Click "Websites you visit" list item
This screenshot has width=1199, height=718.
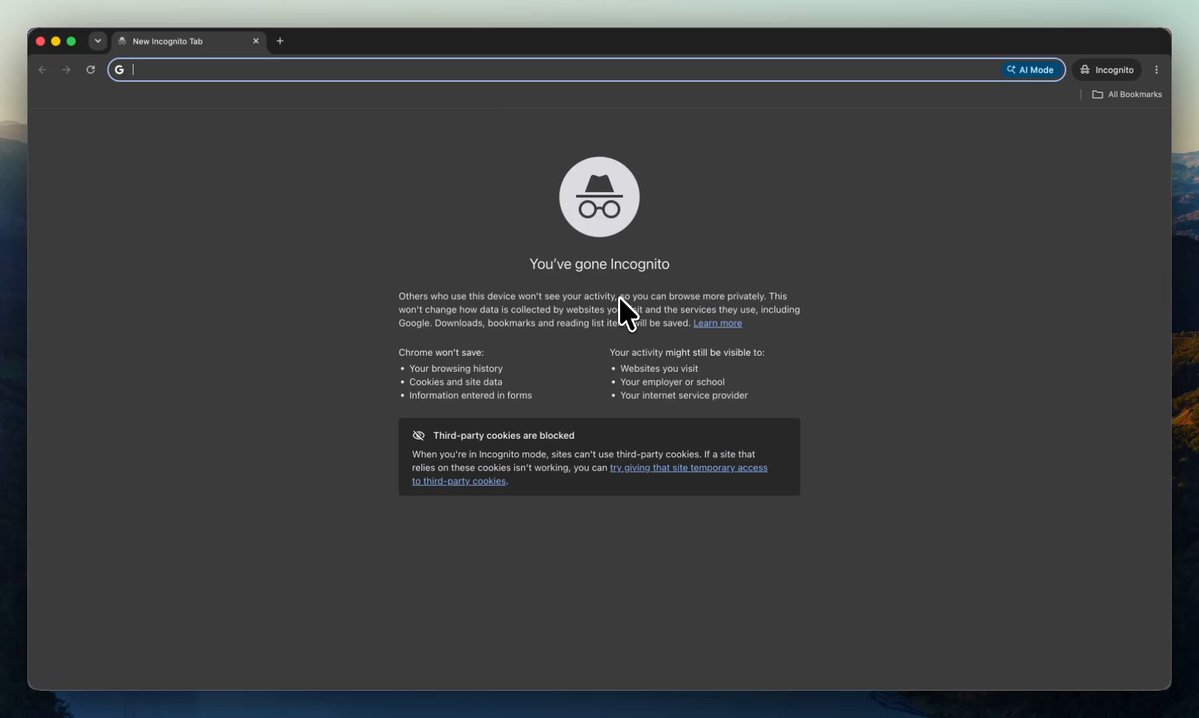coord(659,369)
